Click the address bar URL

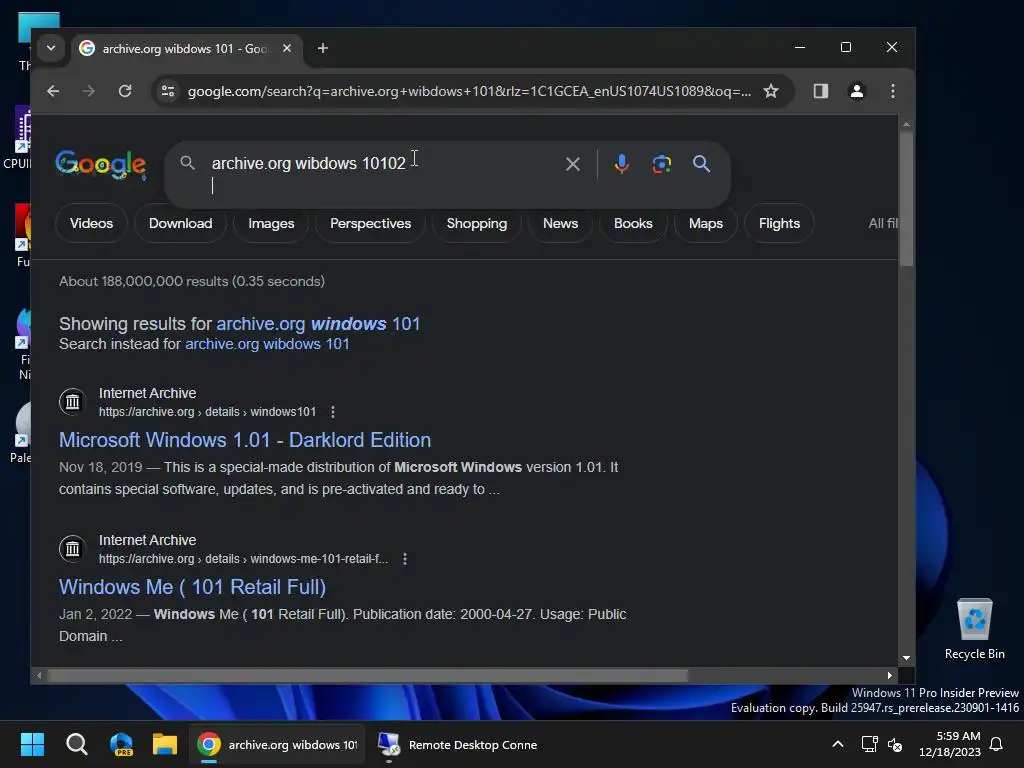coord(469,91)
